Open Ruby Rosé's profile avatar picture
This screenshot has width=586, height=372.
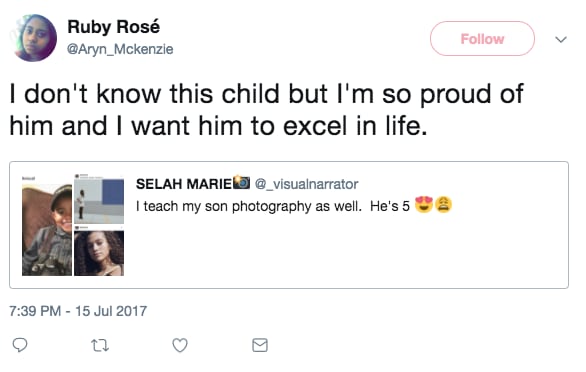tap(34, 37)
